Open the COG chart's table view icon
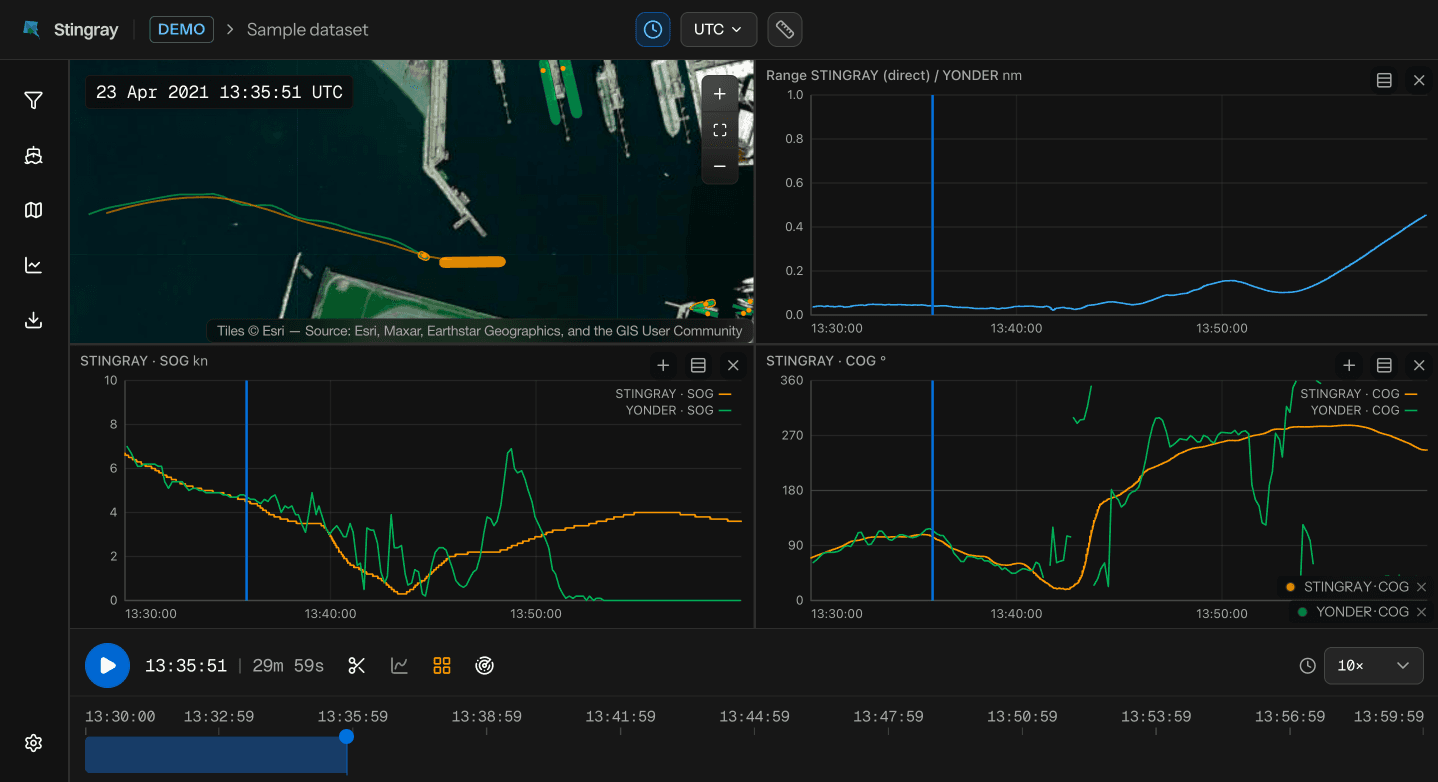 pos(1384,365)
